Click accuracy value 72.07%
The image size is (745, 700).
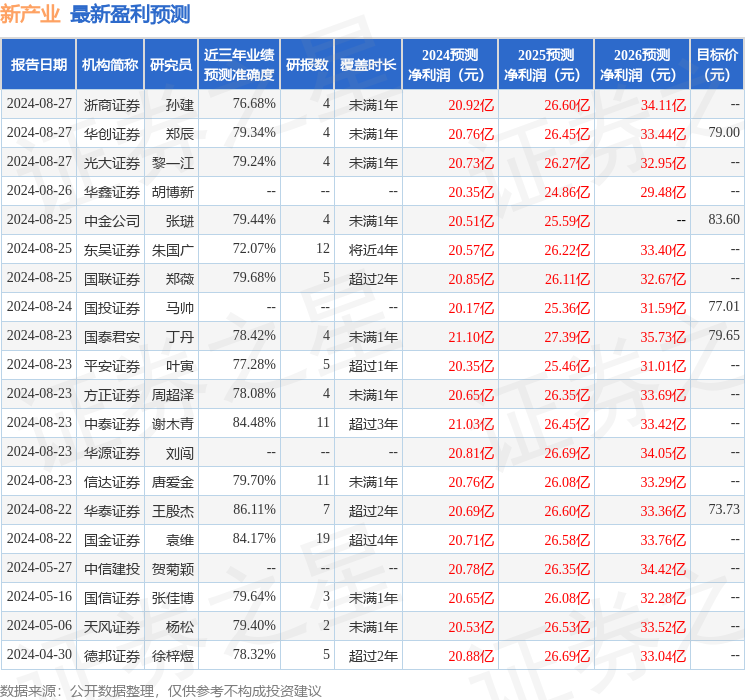tap(254, 249)
